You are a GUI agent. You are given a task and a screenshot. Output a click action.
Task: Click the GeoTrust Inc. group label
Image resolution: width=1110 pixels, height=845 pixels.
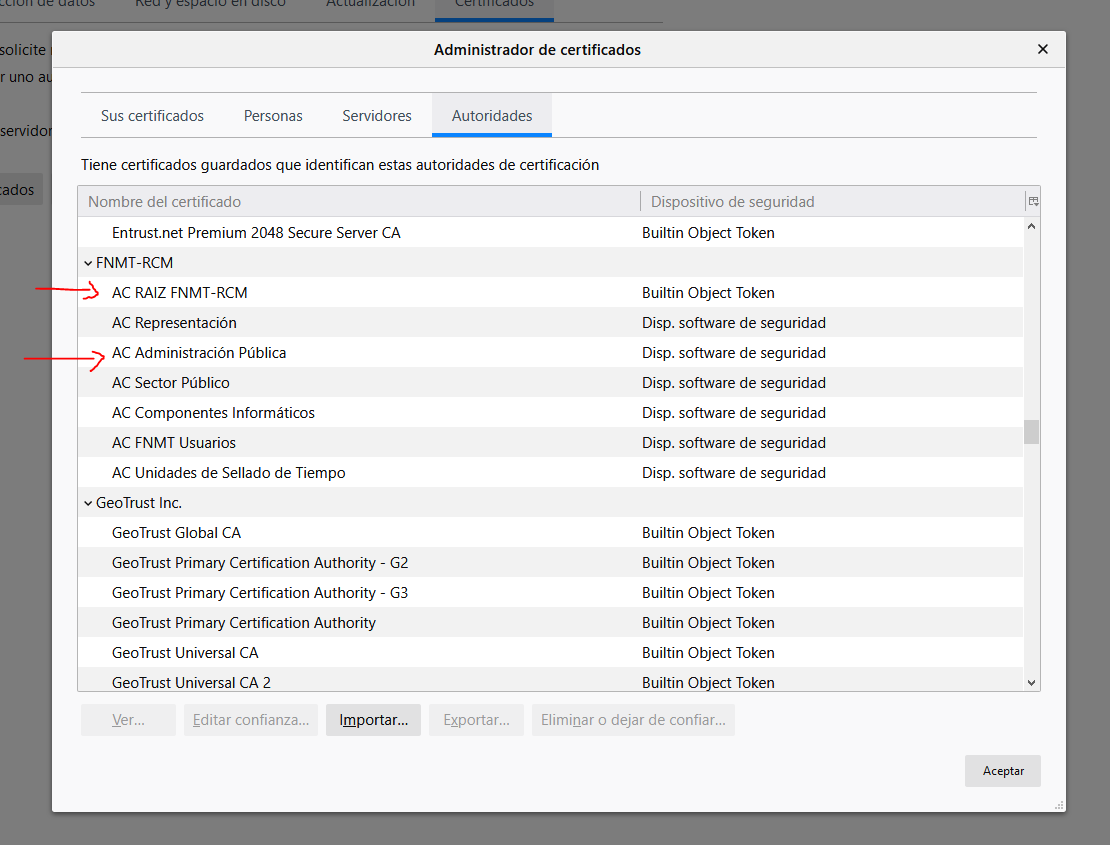pyautogui.click(x=139, y=503)
